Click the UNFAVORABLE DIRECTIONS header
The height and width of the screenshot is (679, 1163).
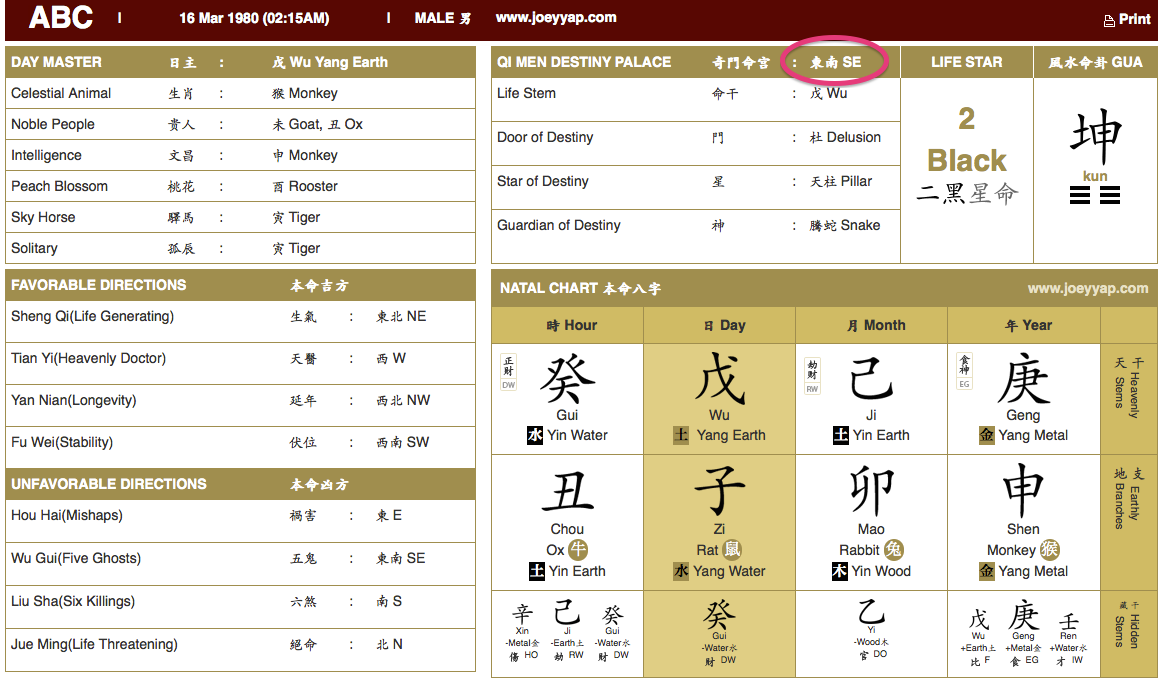pos(240,484)
